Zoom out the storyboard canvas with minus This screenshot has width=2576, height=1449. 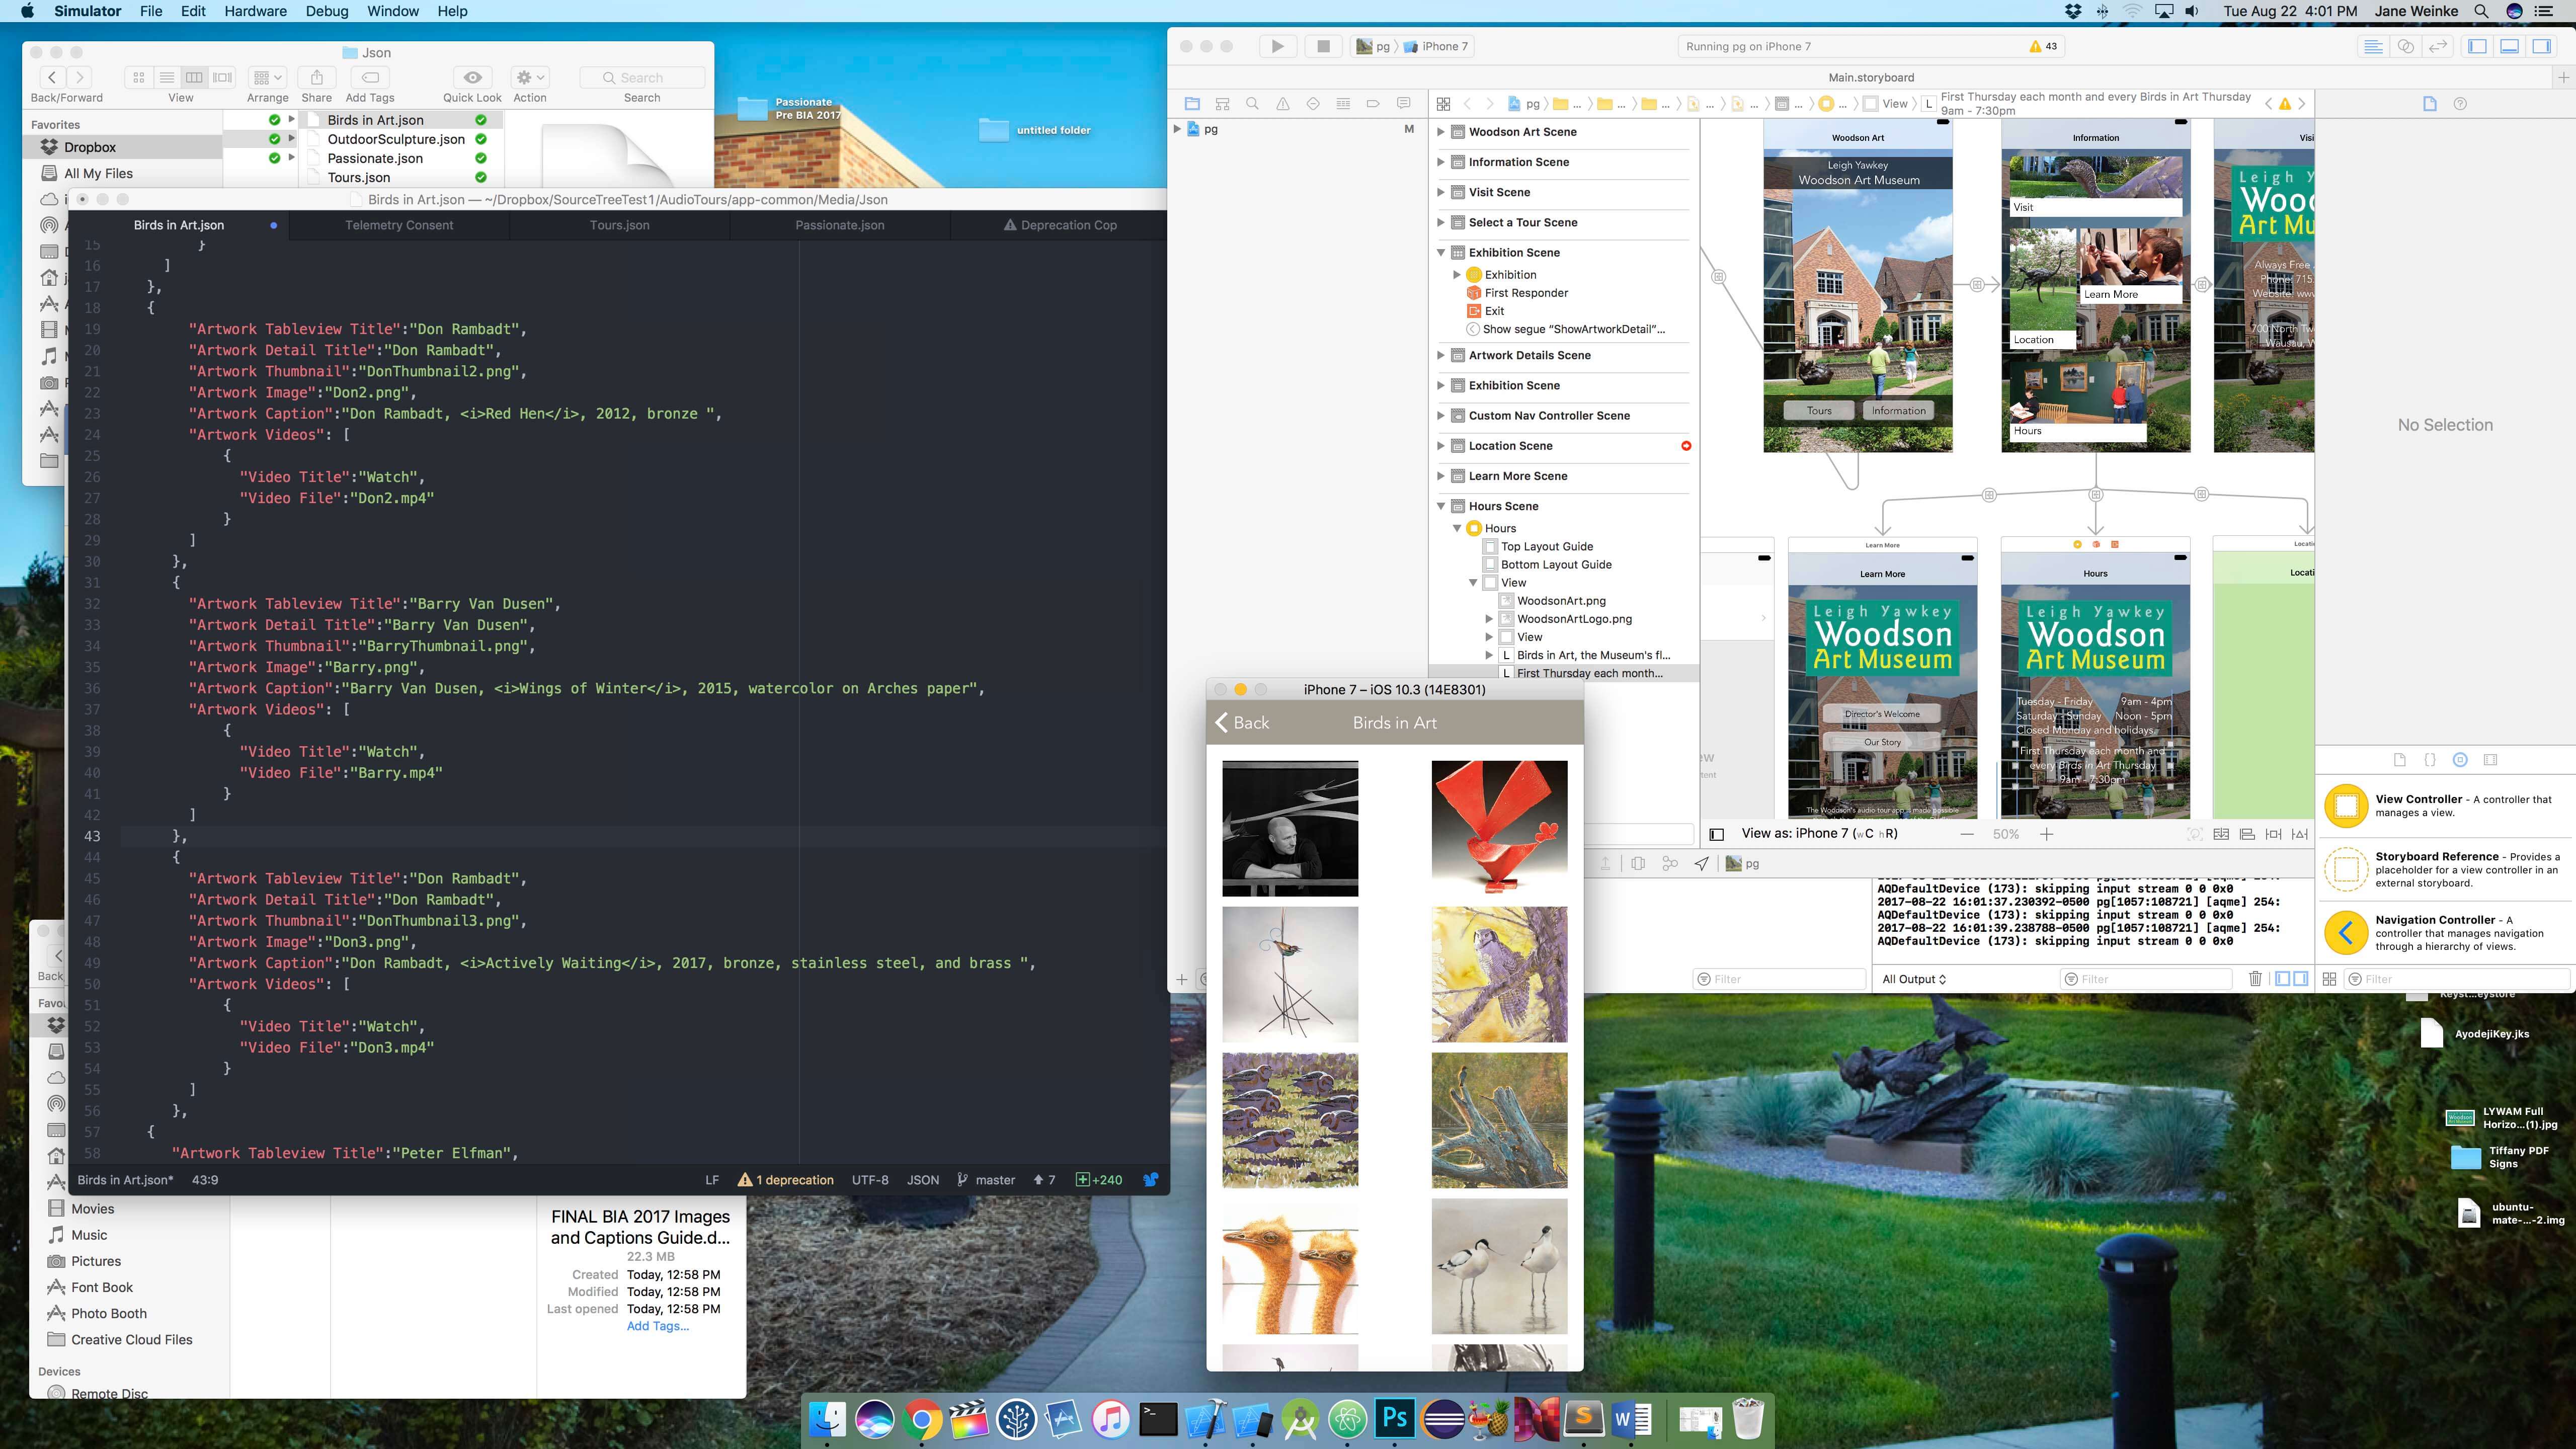pyautogui.click(x=1967, y=834)
